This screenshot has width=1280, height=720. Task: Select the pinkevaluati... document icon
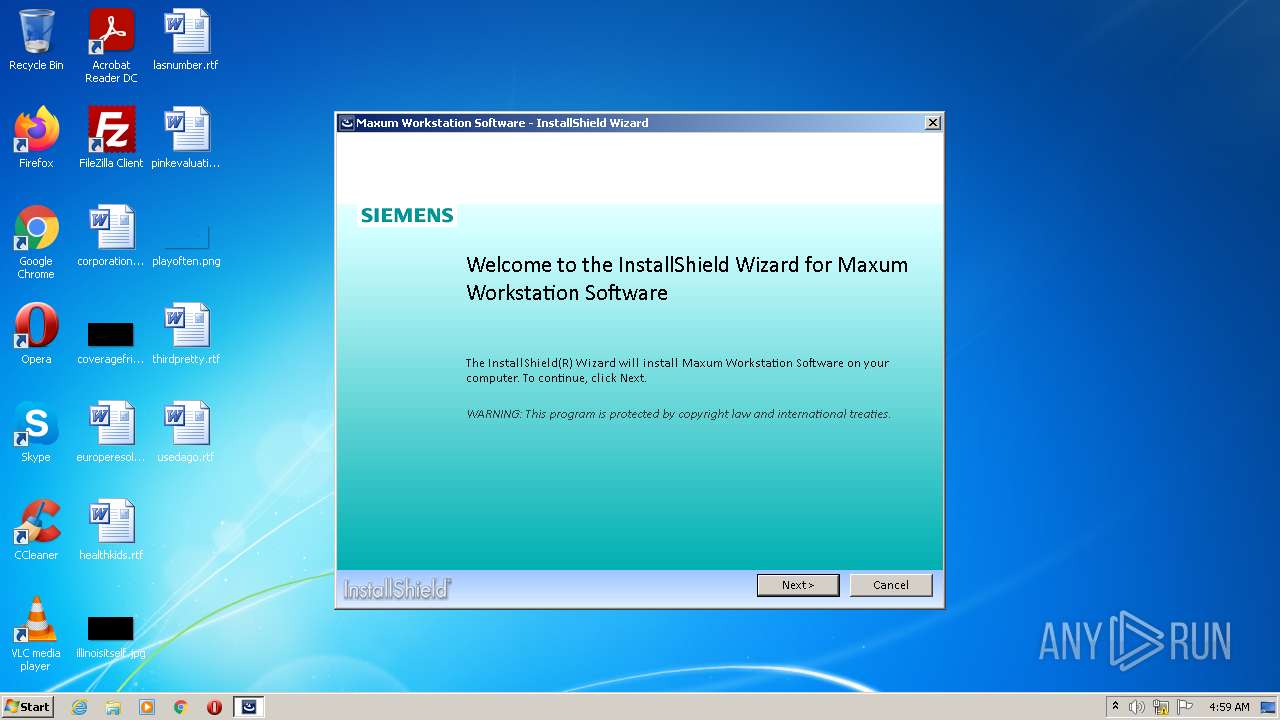(x=186, y=139)
